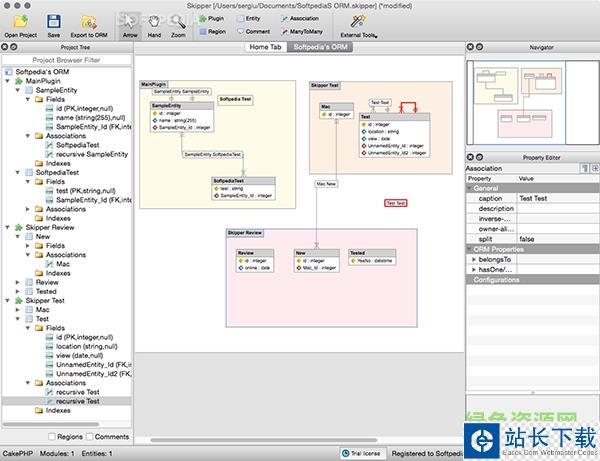Switch to Softpedia's ORM tab

point(318,47)
